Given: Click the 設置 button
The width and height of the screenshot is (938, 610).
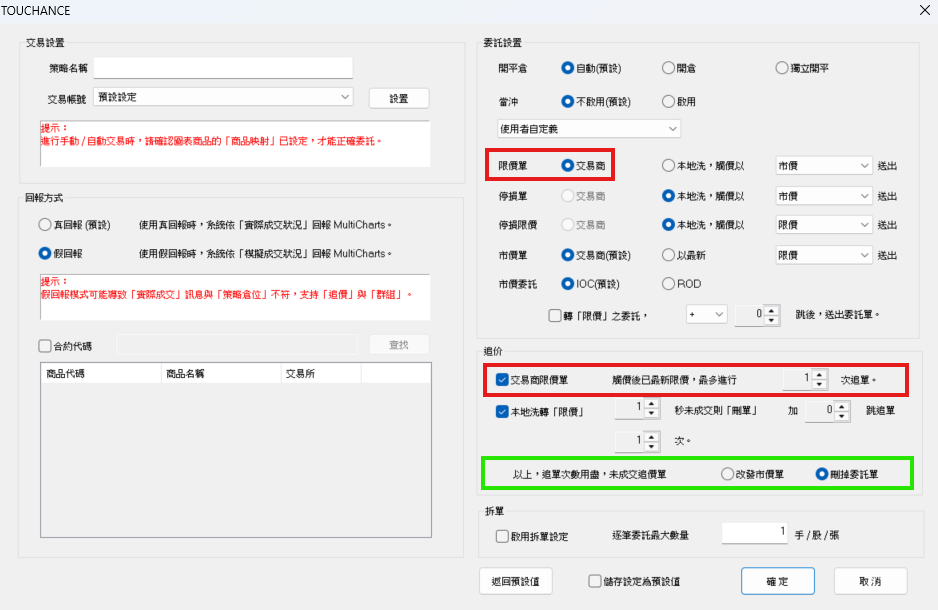Looking at the screenshot, I should [398, 98].
